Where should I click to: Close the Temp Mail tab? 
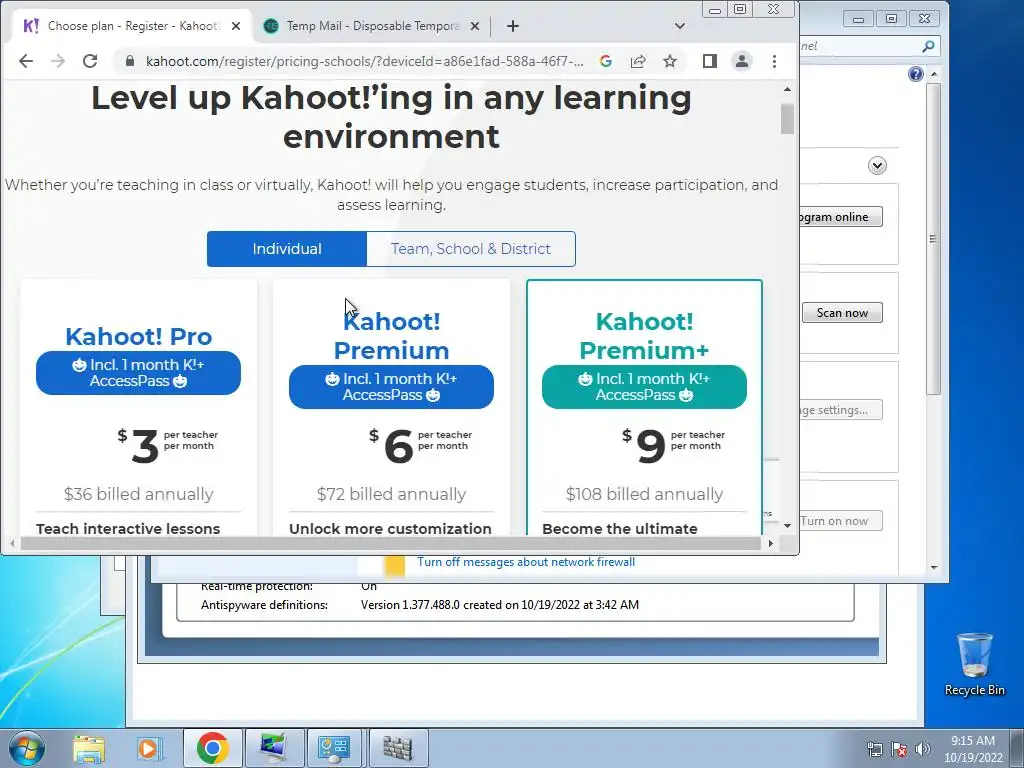[x=475, y=26]
